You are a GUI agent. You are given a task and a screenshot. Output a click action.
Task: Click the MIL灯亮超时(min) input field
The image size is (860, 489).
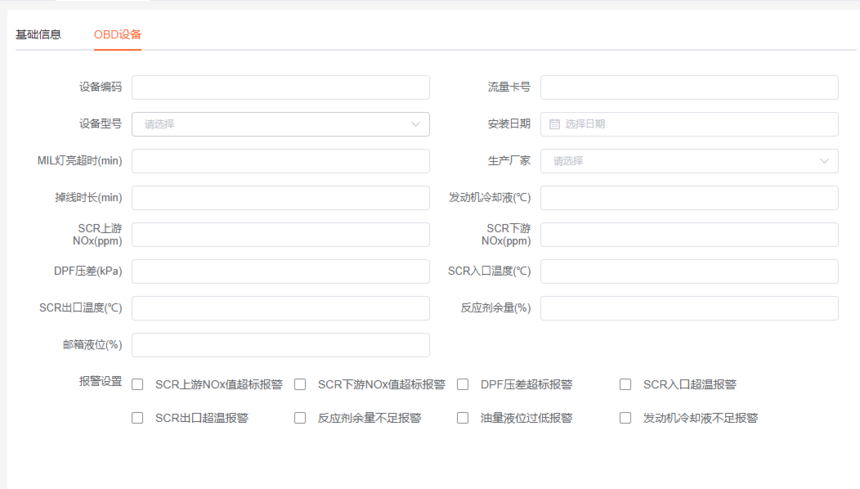[280, 161]
